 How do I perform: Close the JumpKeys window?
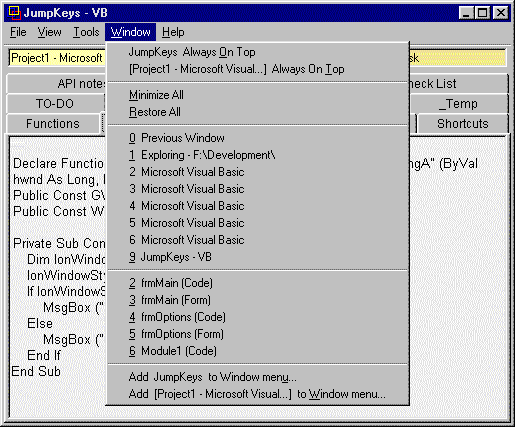[501, 13]
